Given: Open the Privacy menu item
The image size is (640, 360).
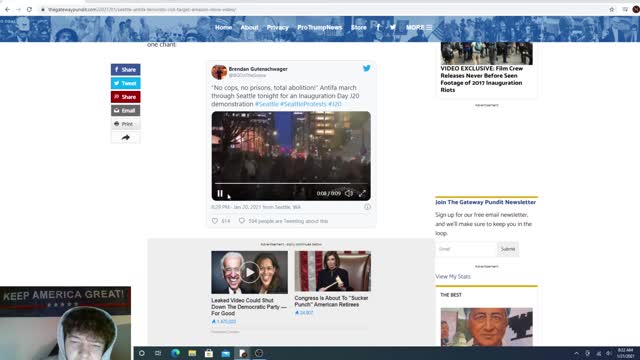Looking at the screenshot, I should tap(278, 27).
